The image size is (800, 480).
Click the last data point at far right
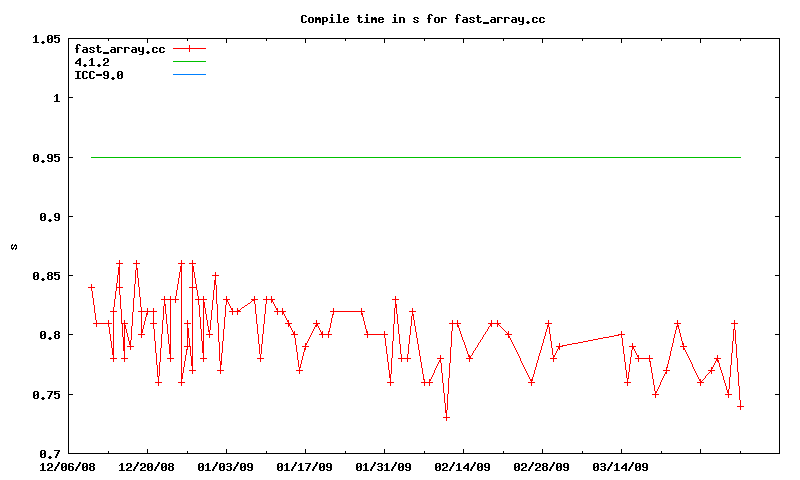[741, 406]
